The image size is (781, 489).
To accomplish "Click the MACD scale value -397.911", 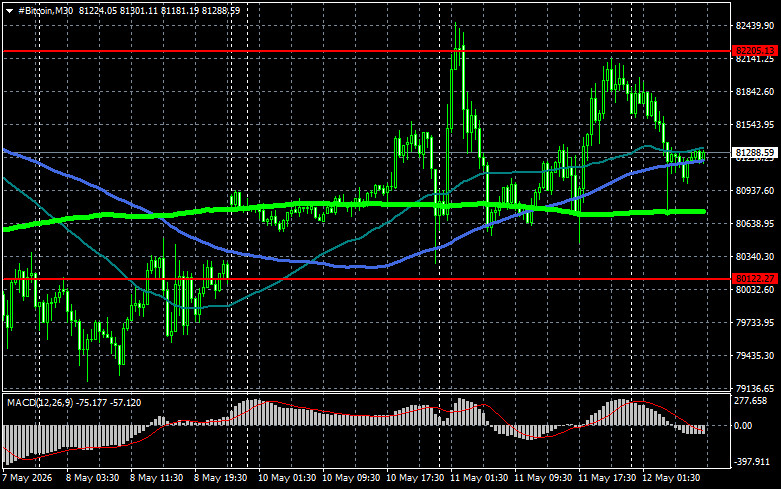I will coord(752,462).
